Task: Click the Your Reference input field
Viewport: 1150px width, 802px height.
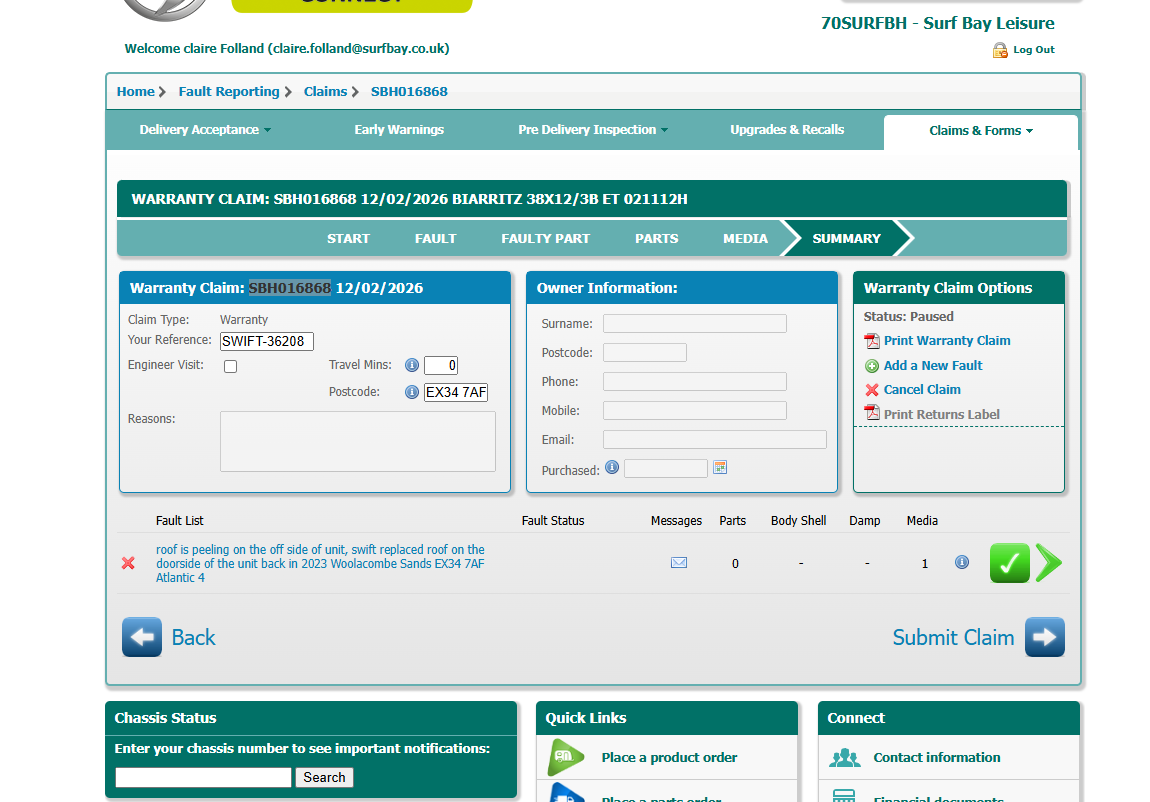Action: pos(267,342)
